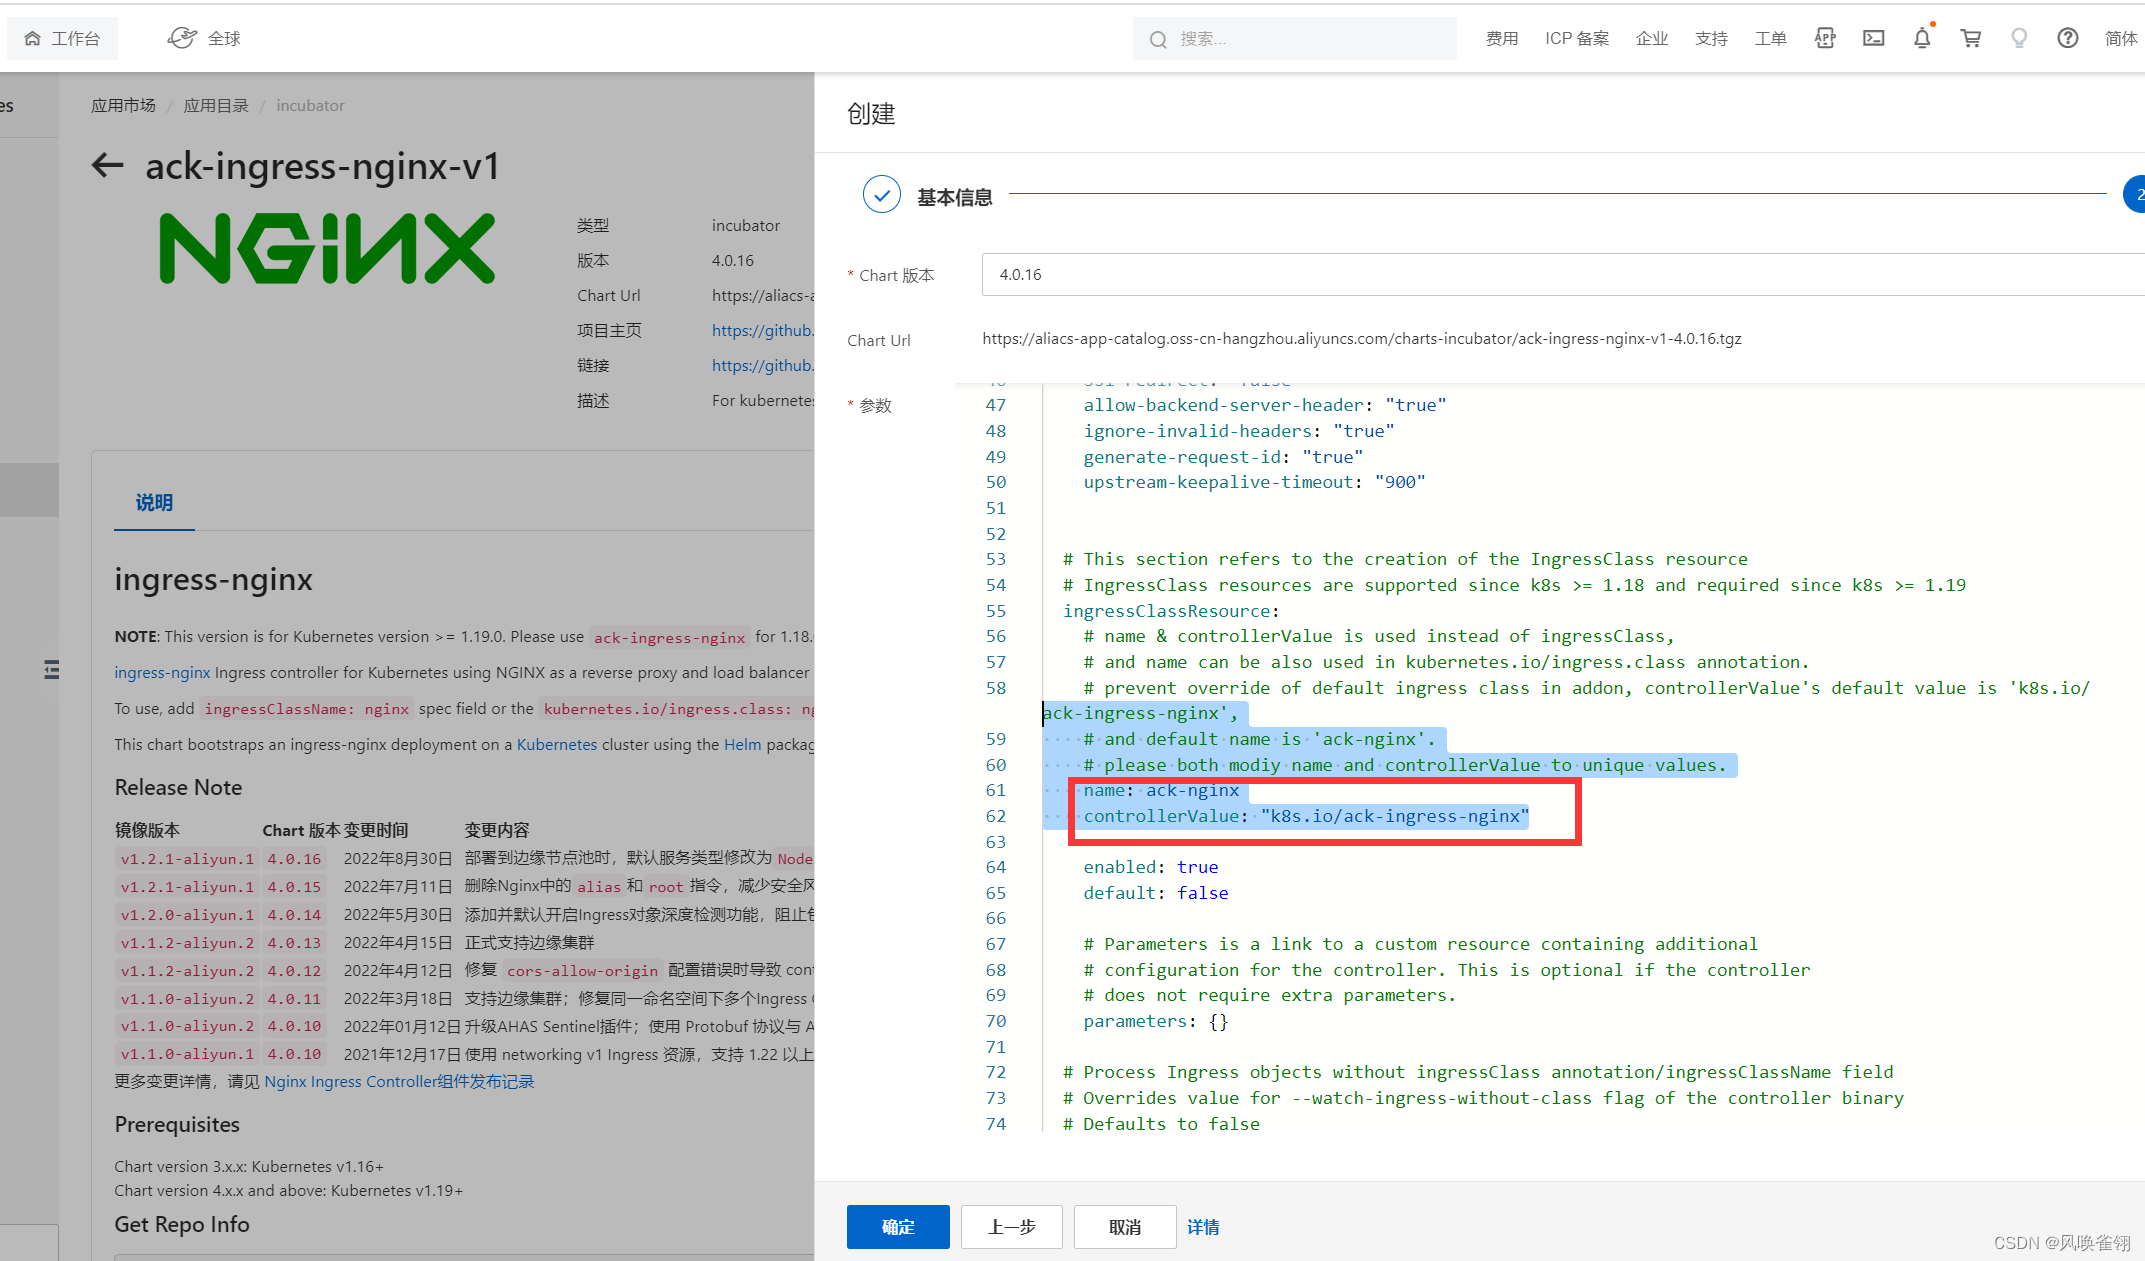
Task: Open the 费用 menu
Action: [1501, 39]
